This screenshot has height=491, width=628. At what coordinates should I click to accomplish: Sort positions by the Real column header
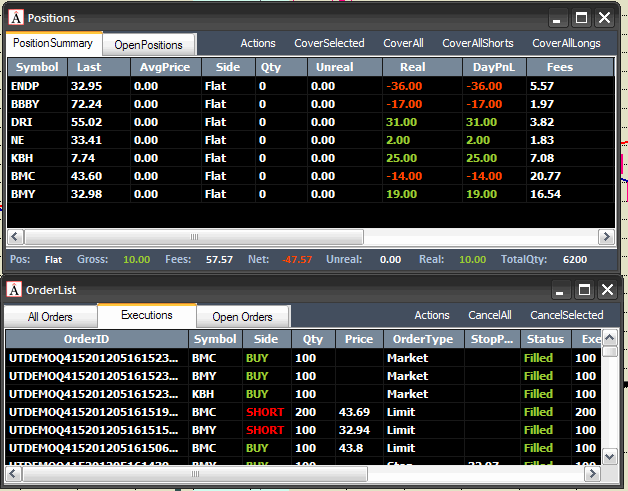pyautogui.click(x=422, y=67)
